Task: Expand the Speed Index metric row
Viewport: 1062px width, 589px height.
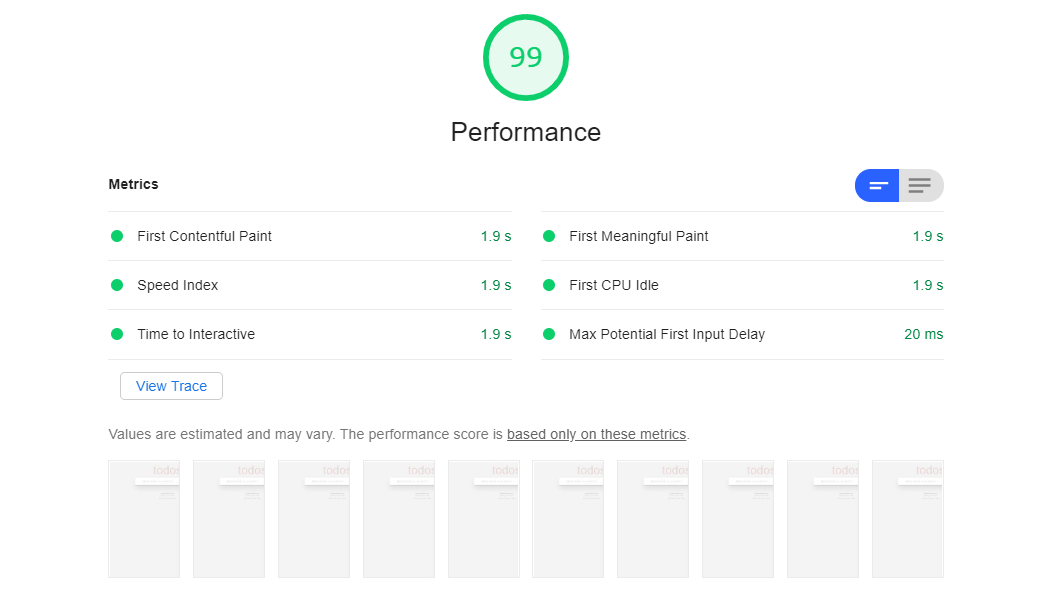Action: click(x=310, y=285)
